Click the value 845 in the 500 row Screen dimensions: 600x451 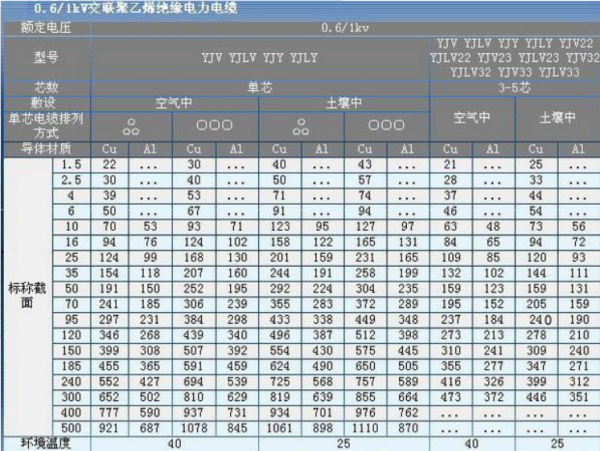[237, 428]
